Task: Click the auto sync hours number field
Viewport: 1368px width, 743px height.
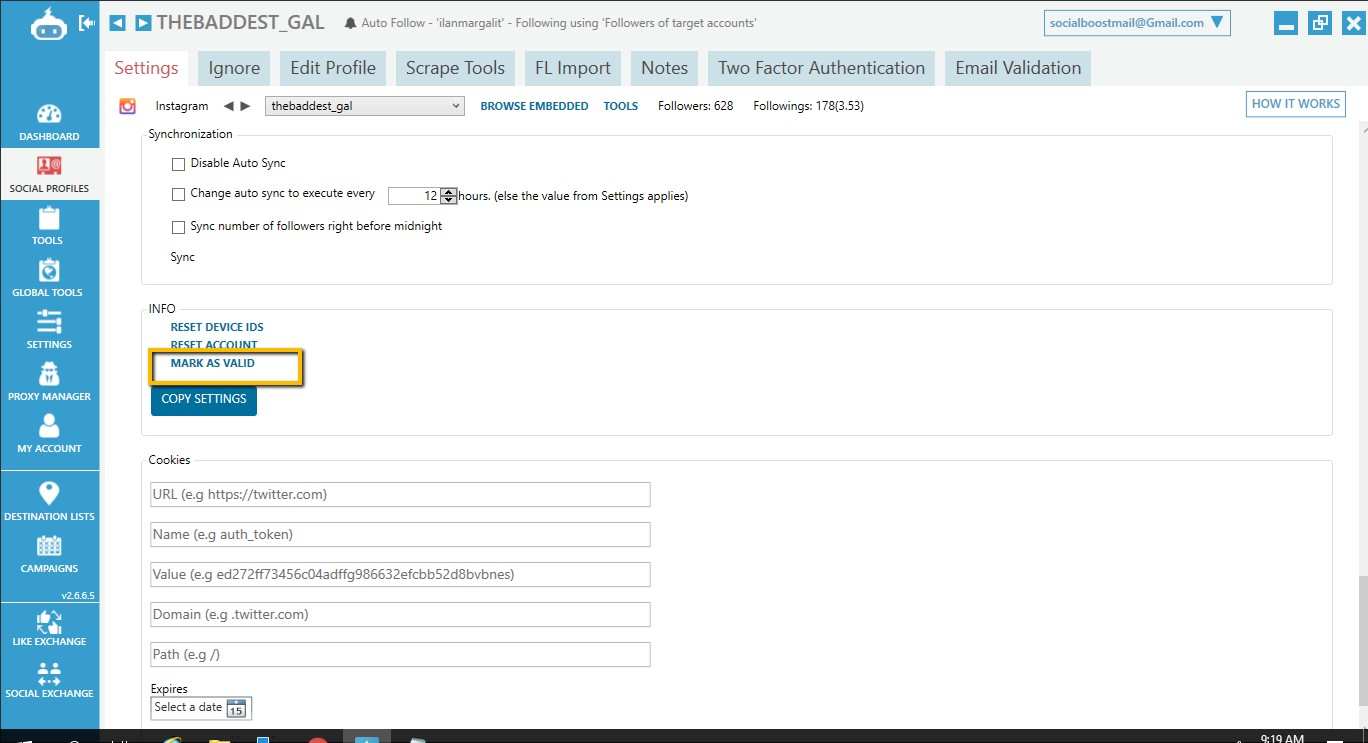Action: tap(414, 196)
